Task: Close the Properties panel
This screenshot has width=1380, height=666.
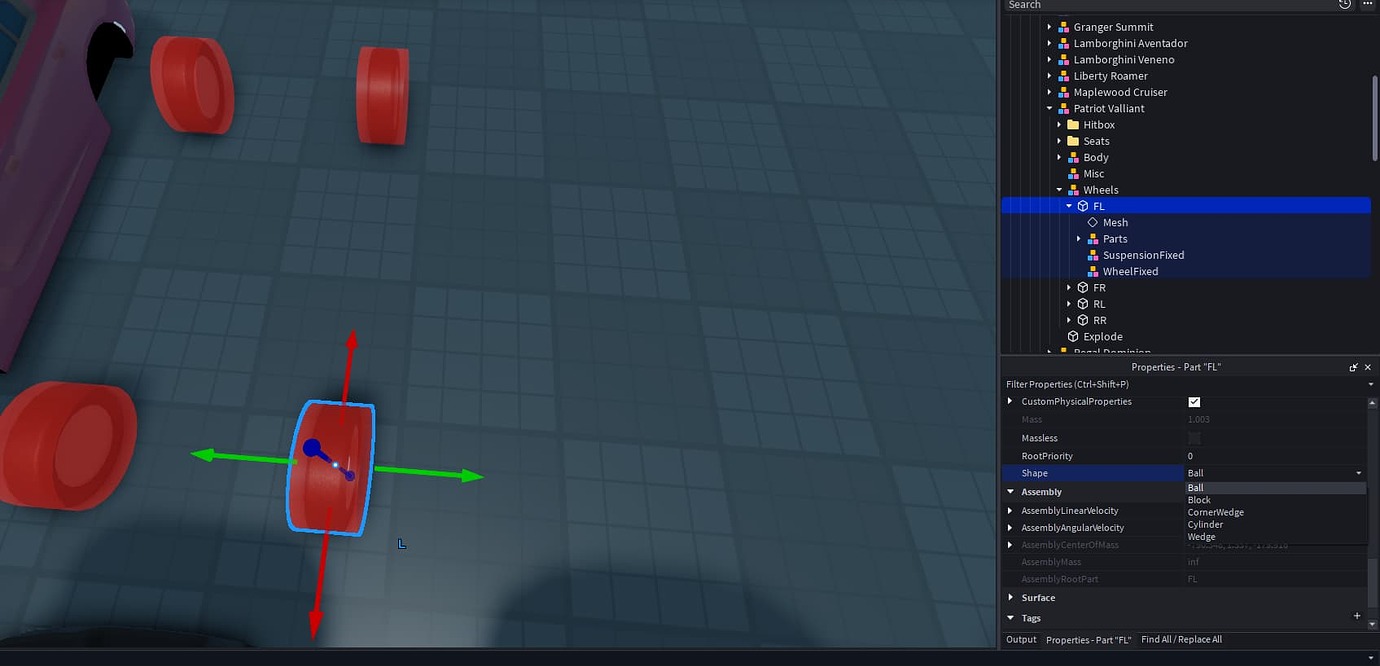Action: 1368,368
